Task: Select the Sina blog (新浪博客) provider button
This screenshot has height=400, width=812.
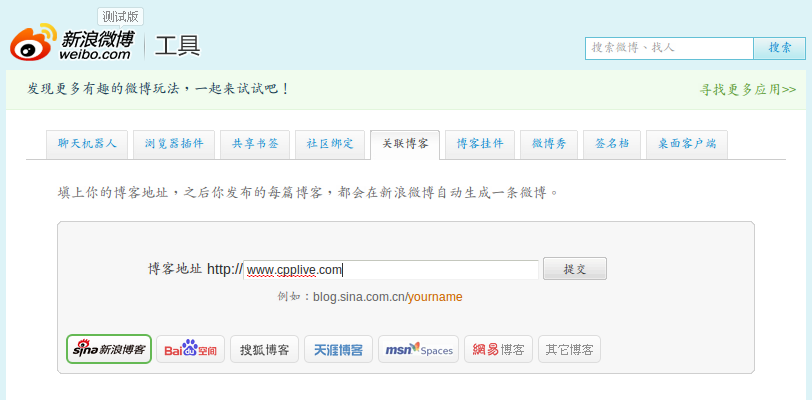Action: (109, 349)
